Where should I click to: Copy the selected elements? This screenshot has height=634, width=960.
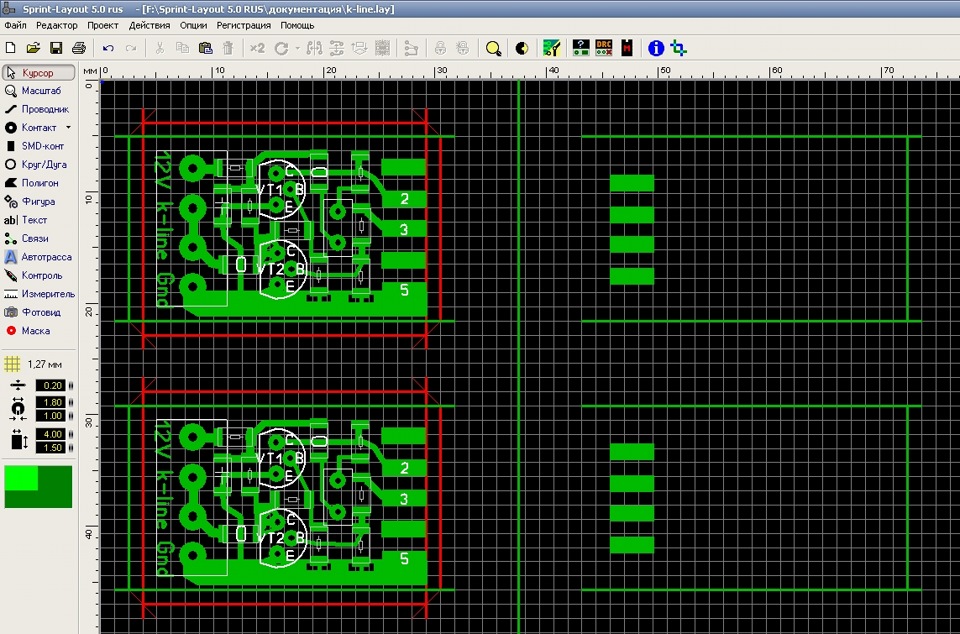pos(182,48)
